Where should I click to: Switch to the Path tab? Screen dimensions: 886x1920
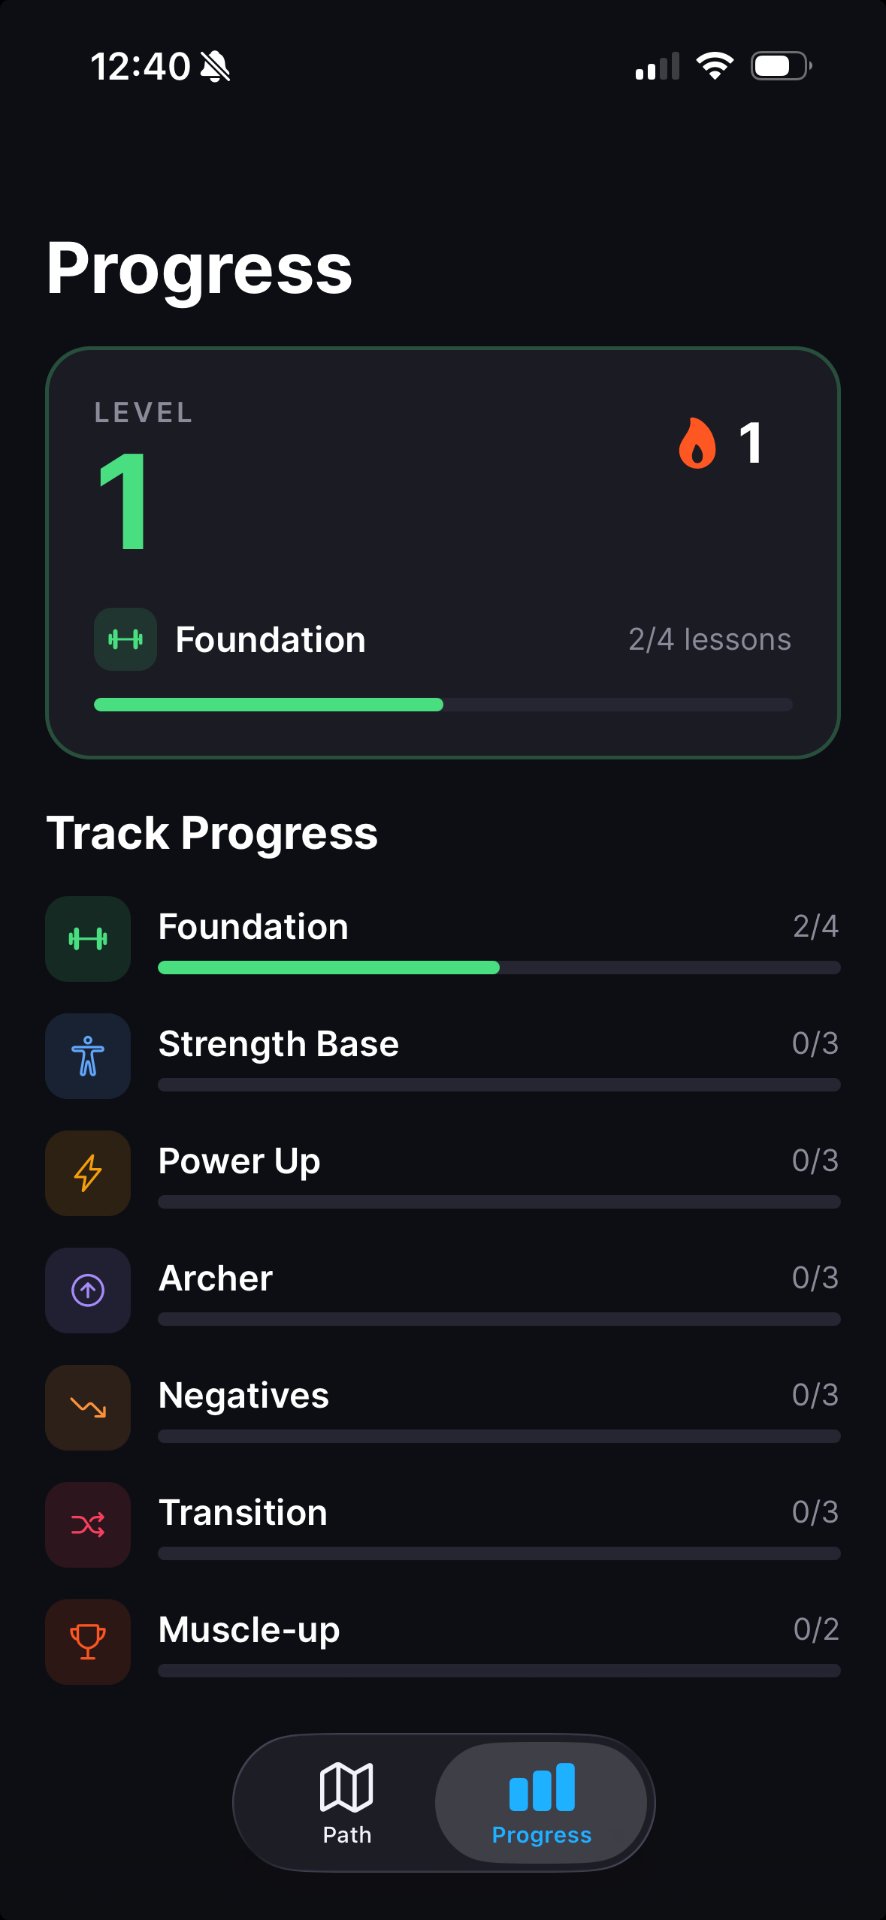pos(347,1803)
